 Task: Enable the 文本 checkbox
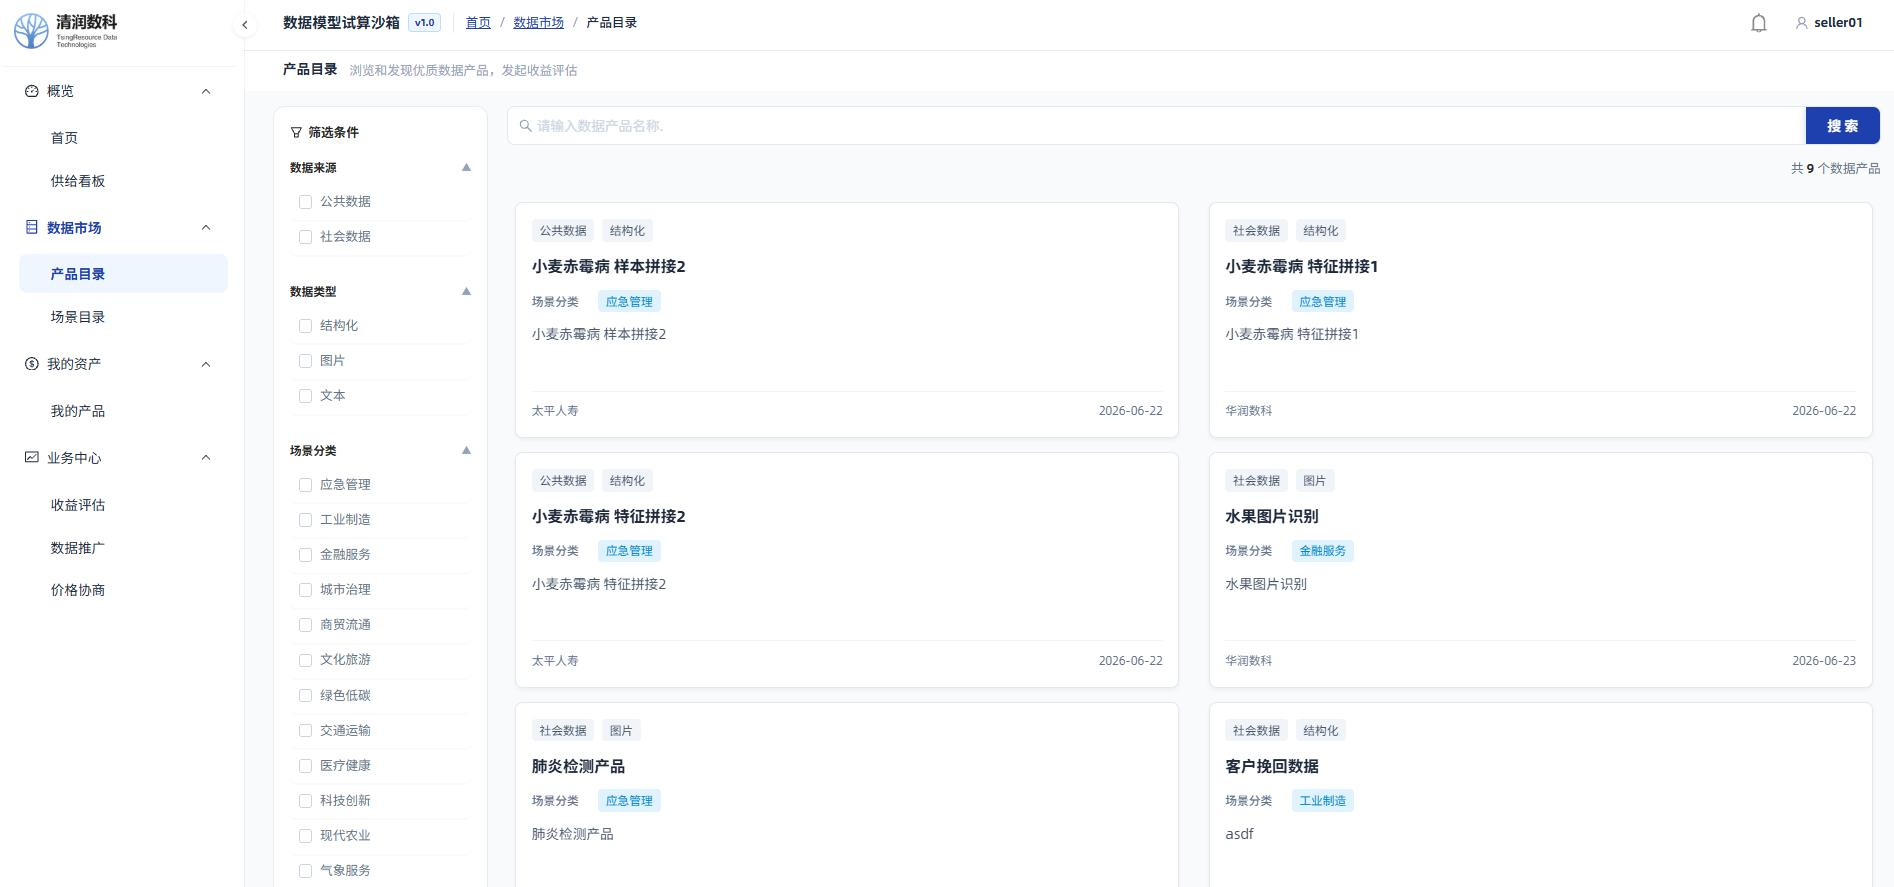coord(306,396)
